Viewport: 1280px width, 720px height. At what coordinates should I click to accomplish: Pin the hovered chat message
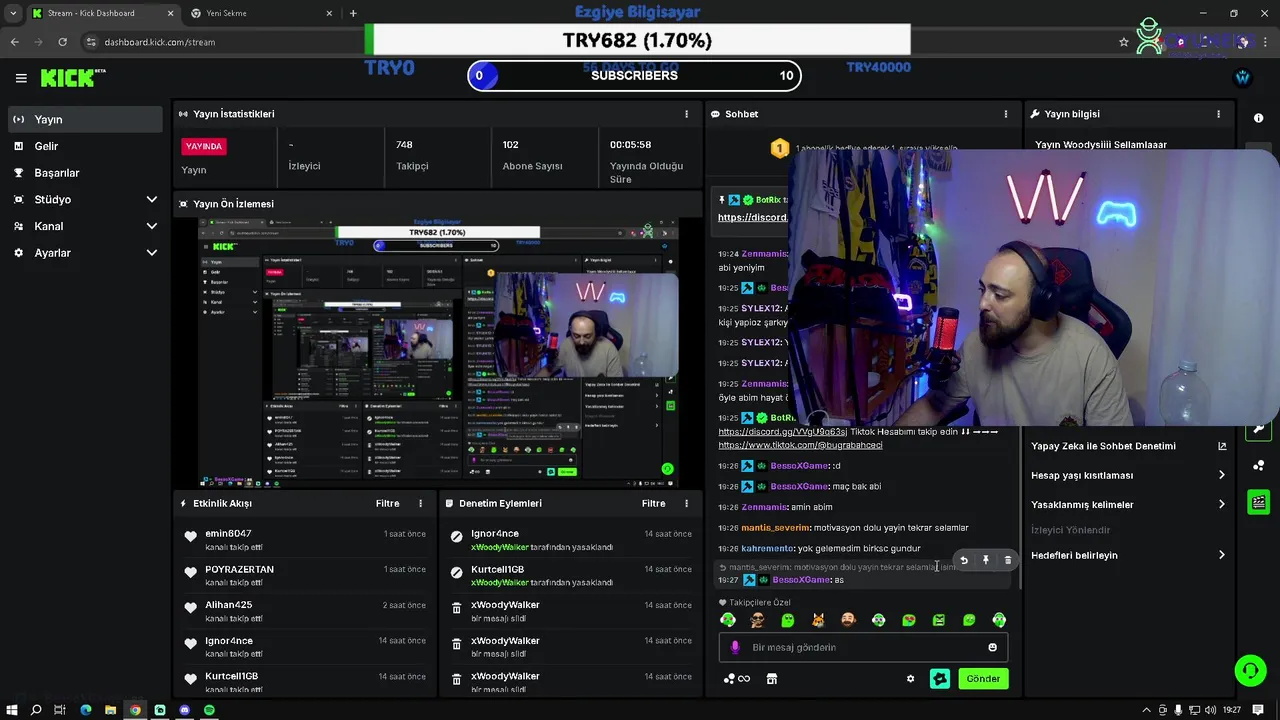pyautogui.click(x=986, y=561)
